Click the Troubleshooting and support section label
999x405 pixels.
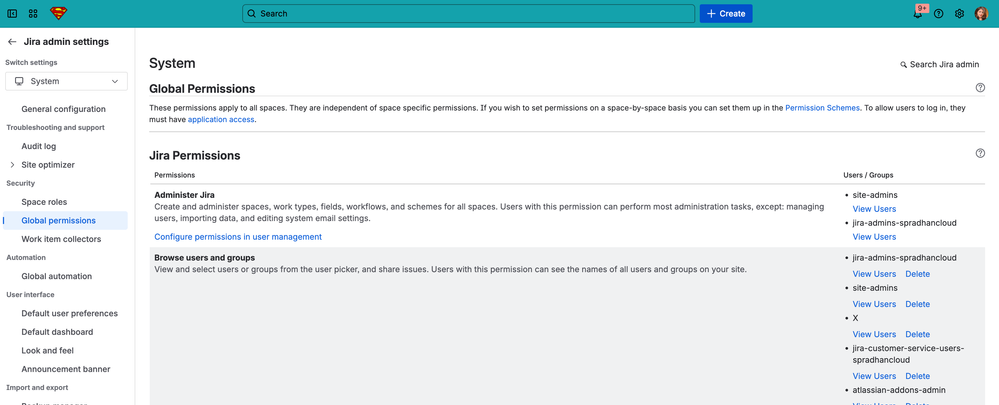point(55,127)
